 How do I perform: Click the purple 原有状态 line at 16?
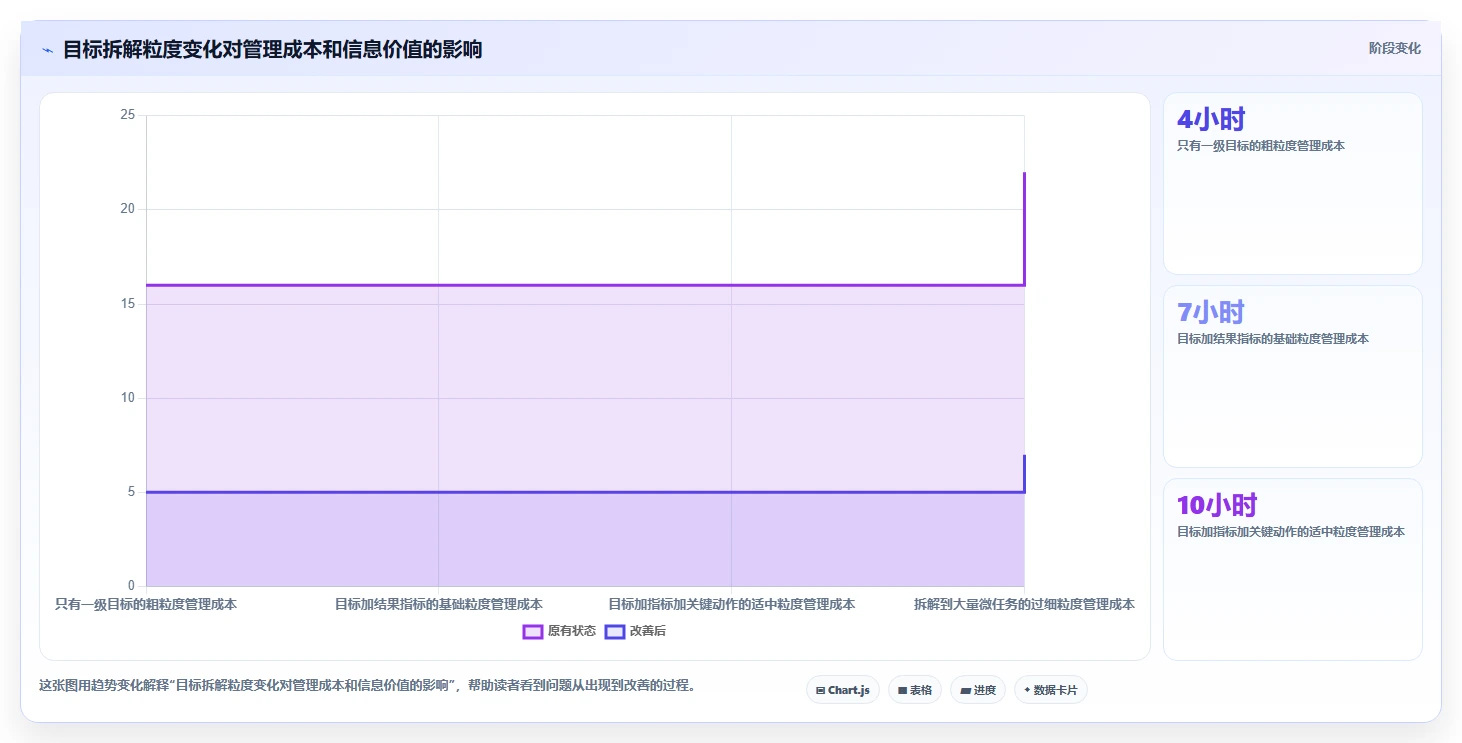(x=585, y=285)
